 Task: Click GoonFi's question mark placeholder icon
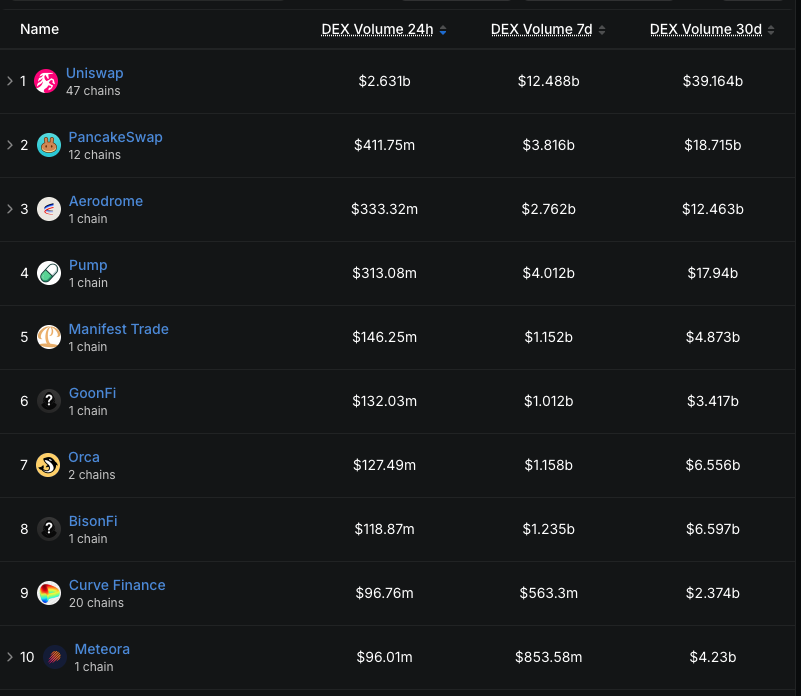tap(49, 401)
